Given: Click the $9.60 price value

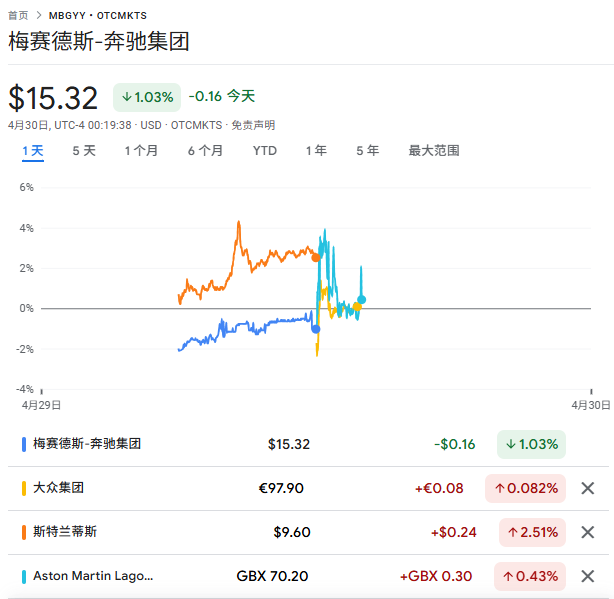Looking at the screenshot, I should click(x=292, y=532).
